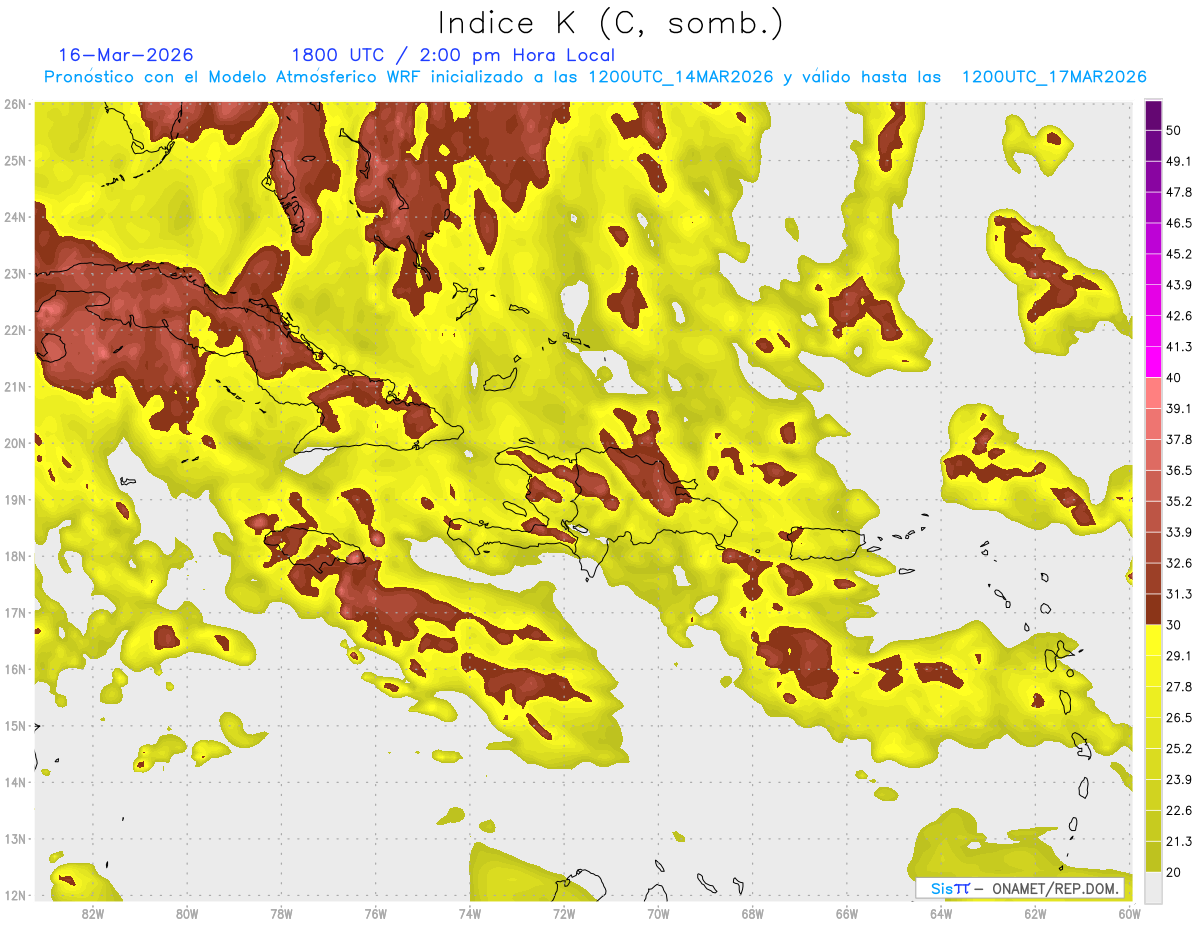
Task: Click the latitude label '22N'
Action: [15, 330]
